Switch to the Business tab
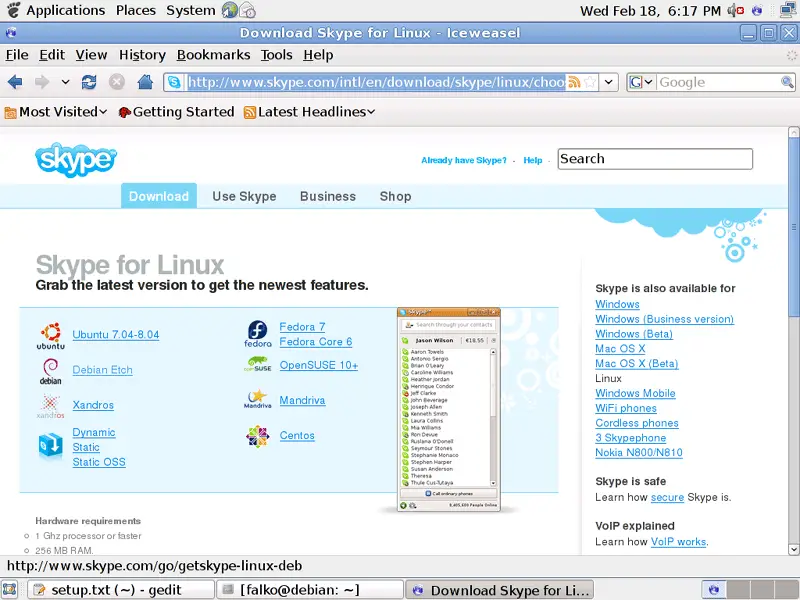Image resolution: width=800 pixels, height=600 pixels. [328, 196]
